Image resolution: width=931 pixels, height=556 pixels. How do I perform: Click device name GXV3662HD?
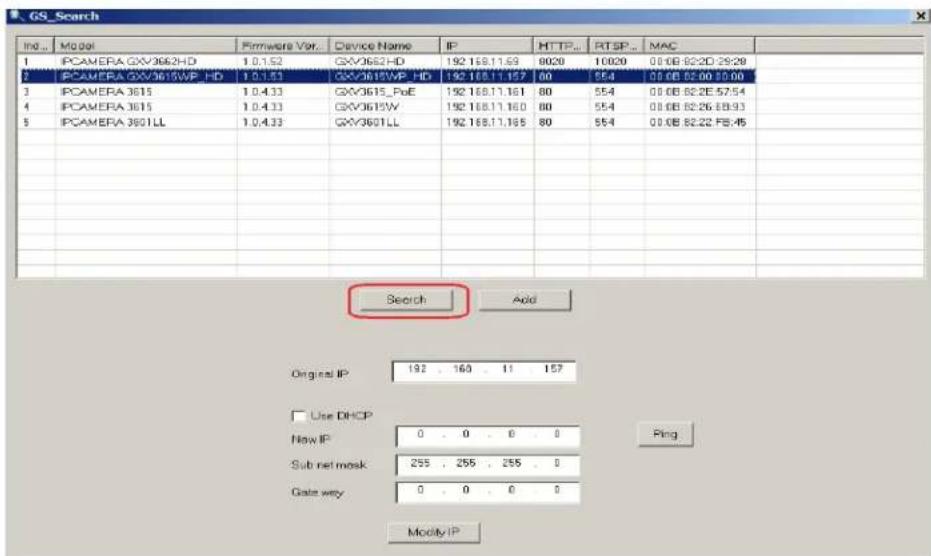369,62
